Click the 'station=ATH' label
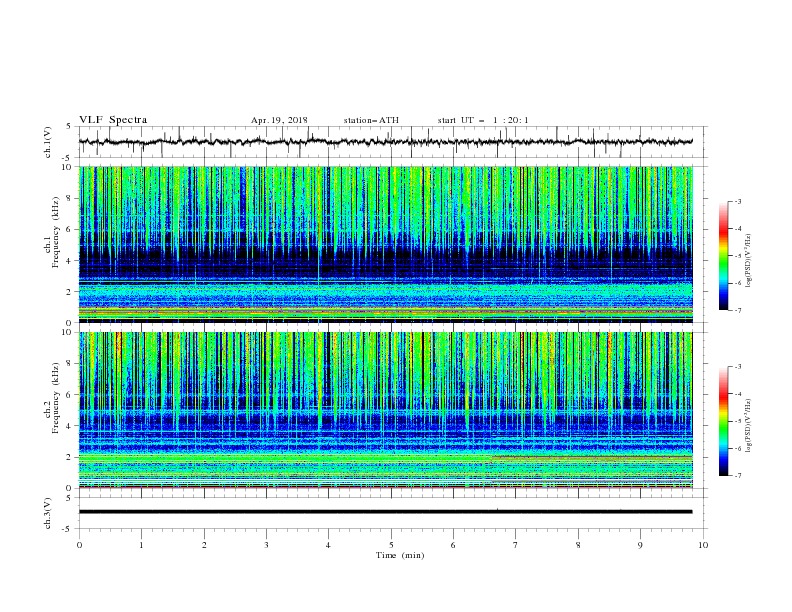Viewport: 792px width, 612px height. (371, 120)
